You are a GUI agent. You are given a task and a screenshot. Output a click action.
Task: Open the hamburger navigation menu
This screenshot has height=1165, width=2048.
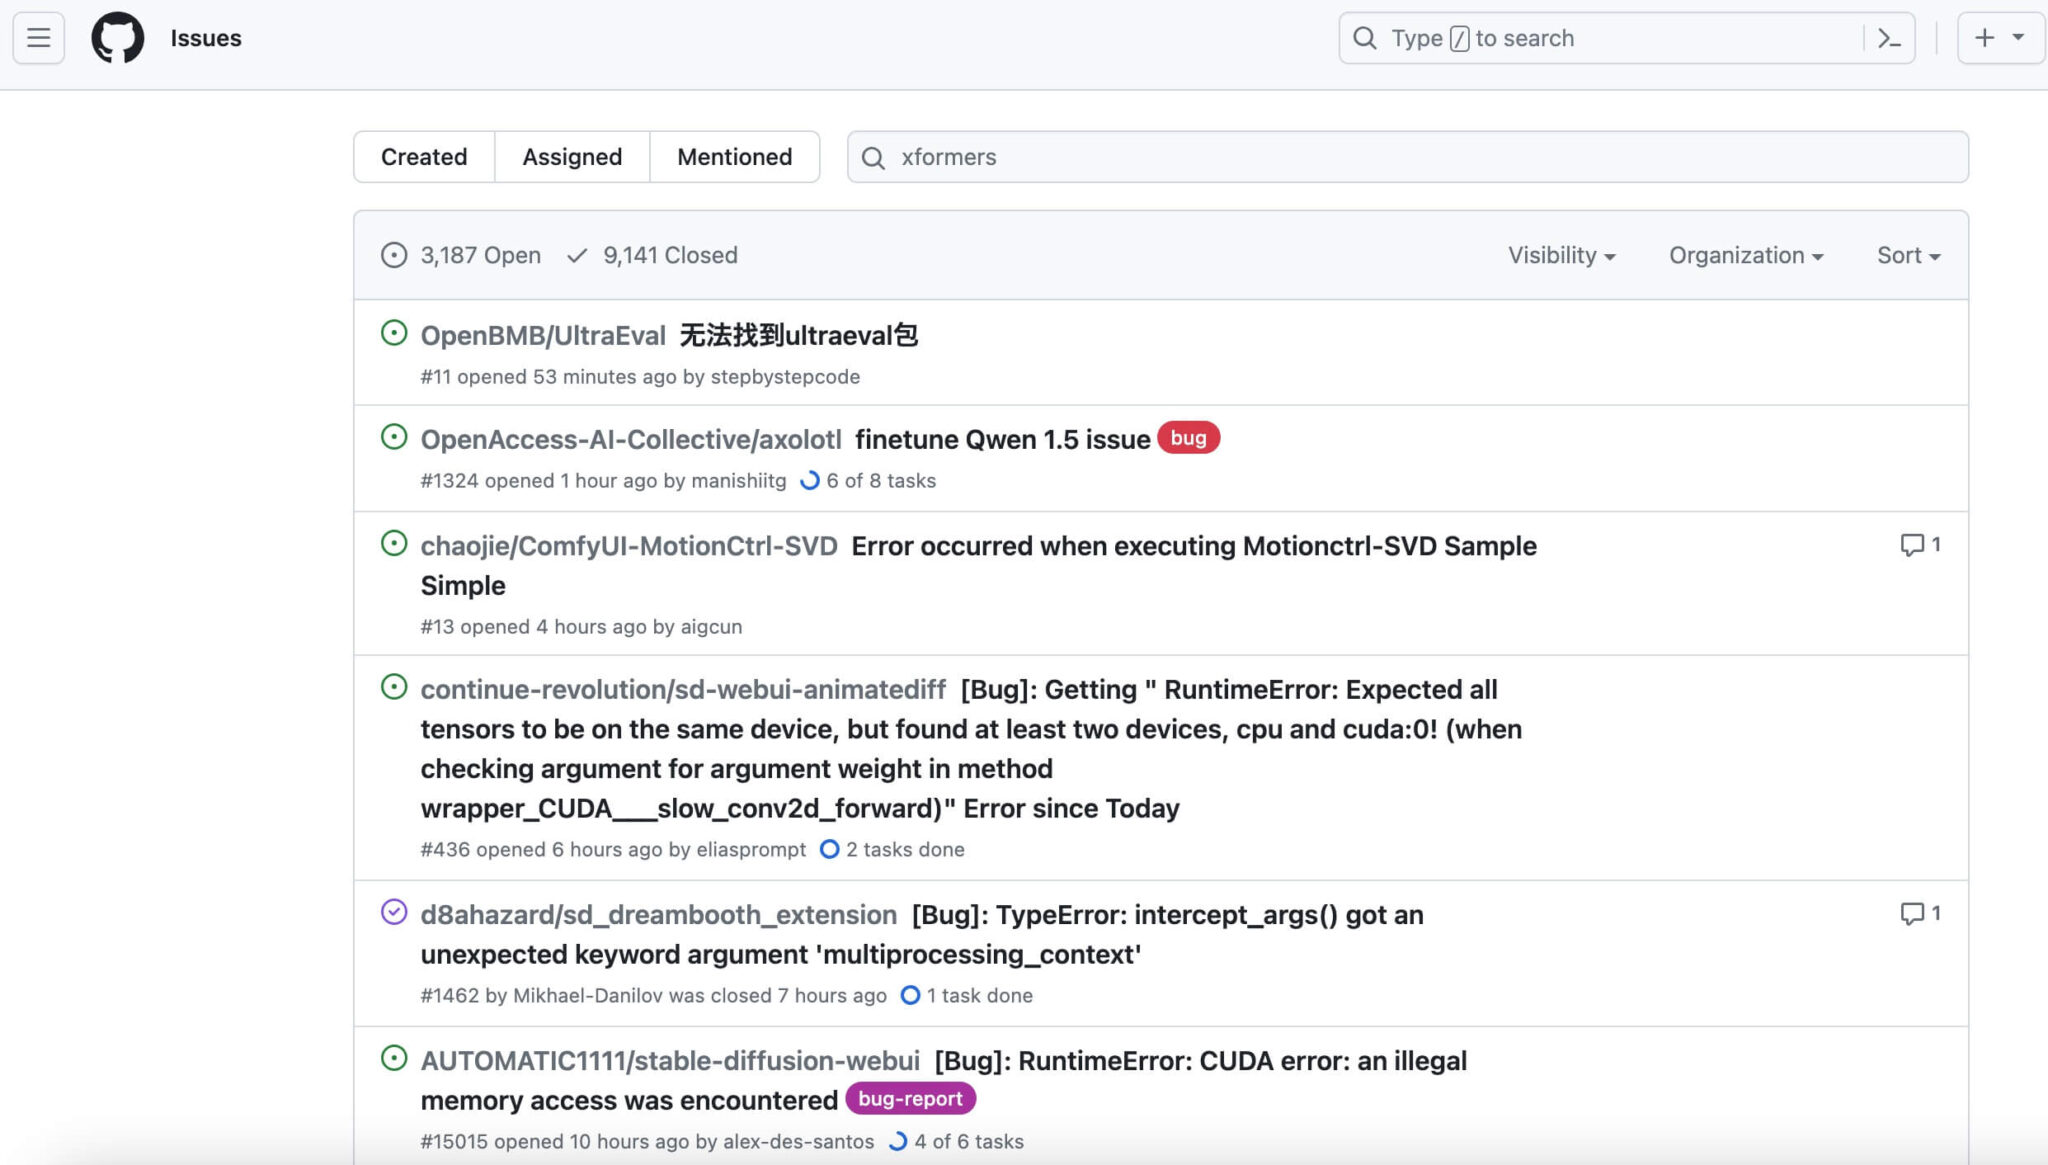38,38
